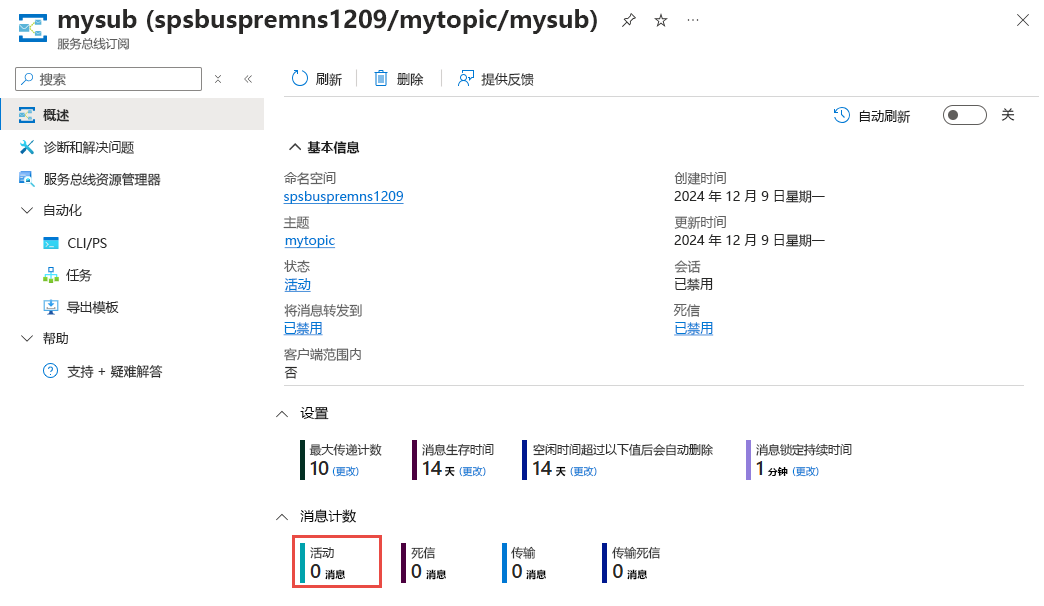The height and width of the screenshot is (606, 1044).
Task: Click the 删除 toolbar label
Action: click(x=410, y=79)
